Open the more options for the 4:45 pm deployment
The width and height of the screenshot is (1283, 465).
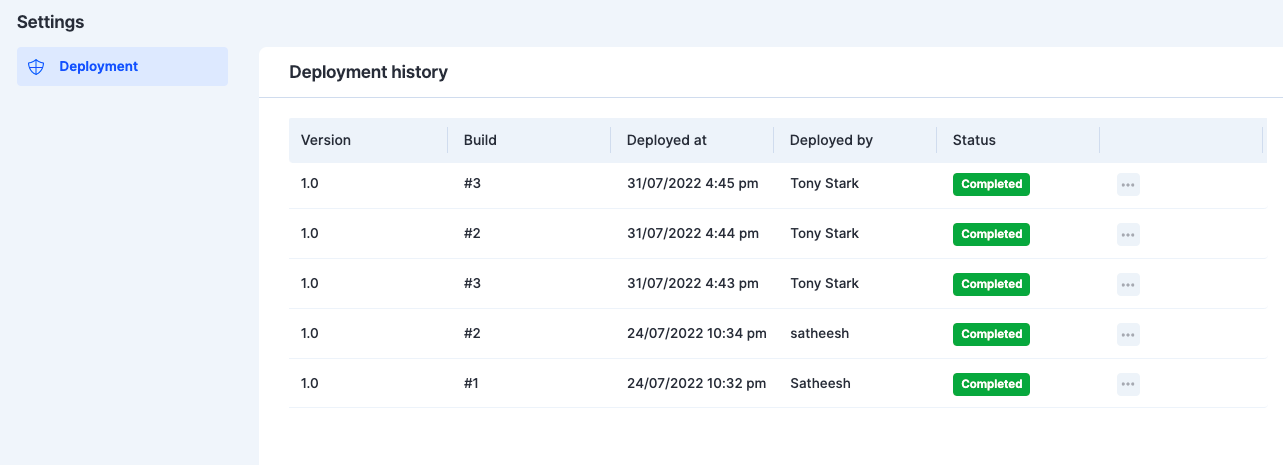pyautogui.click(x=1128, y=184)
